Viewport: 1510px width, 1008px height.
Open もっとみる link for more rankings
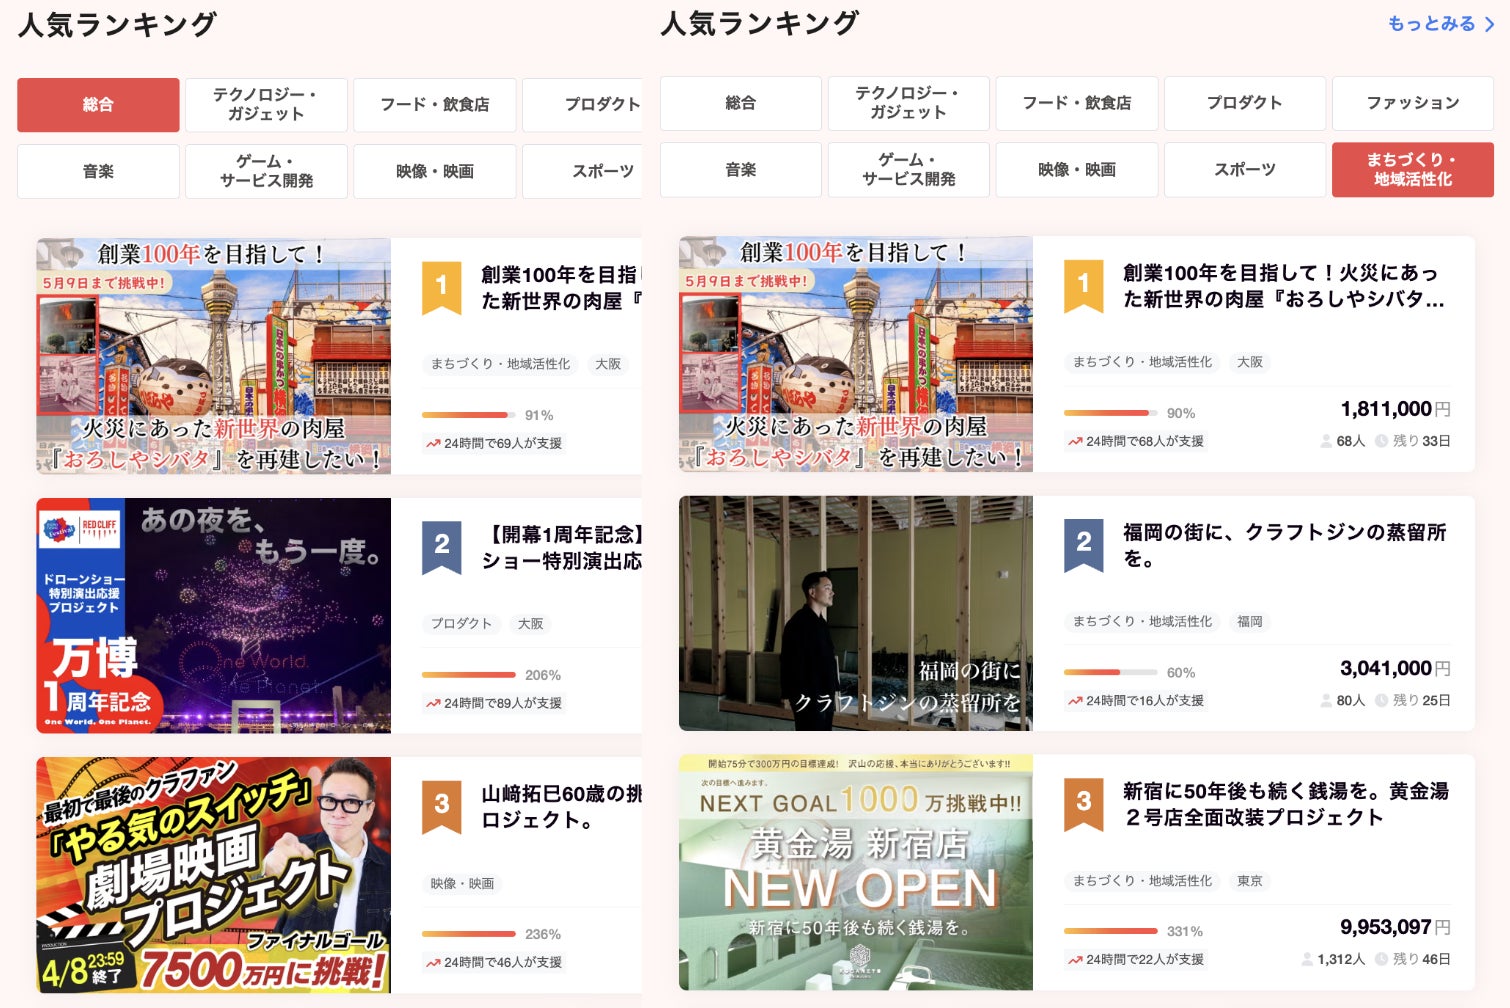click(1431, 23)
